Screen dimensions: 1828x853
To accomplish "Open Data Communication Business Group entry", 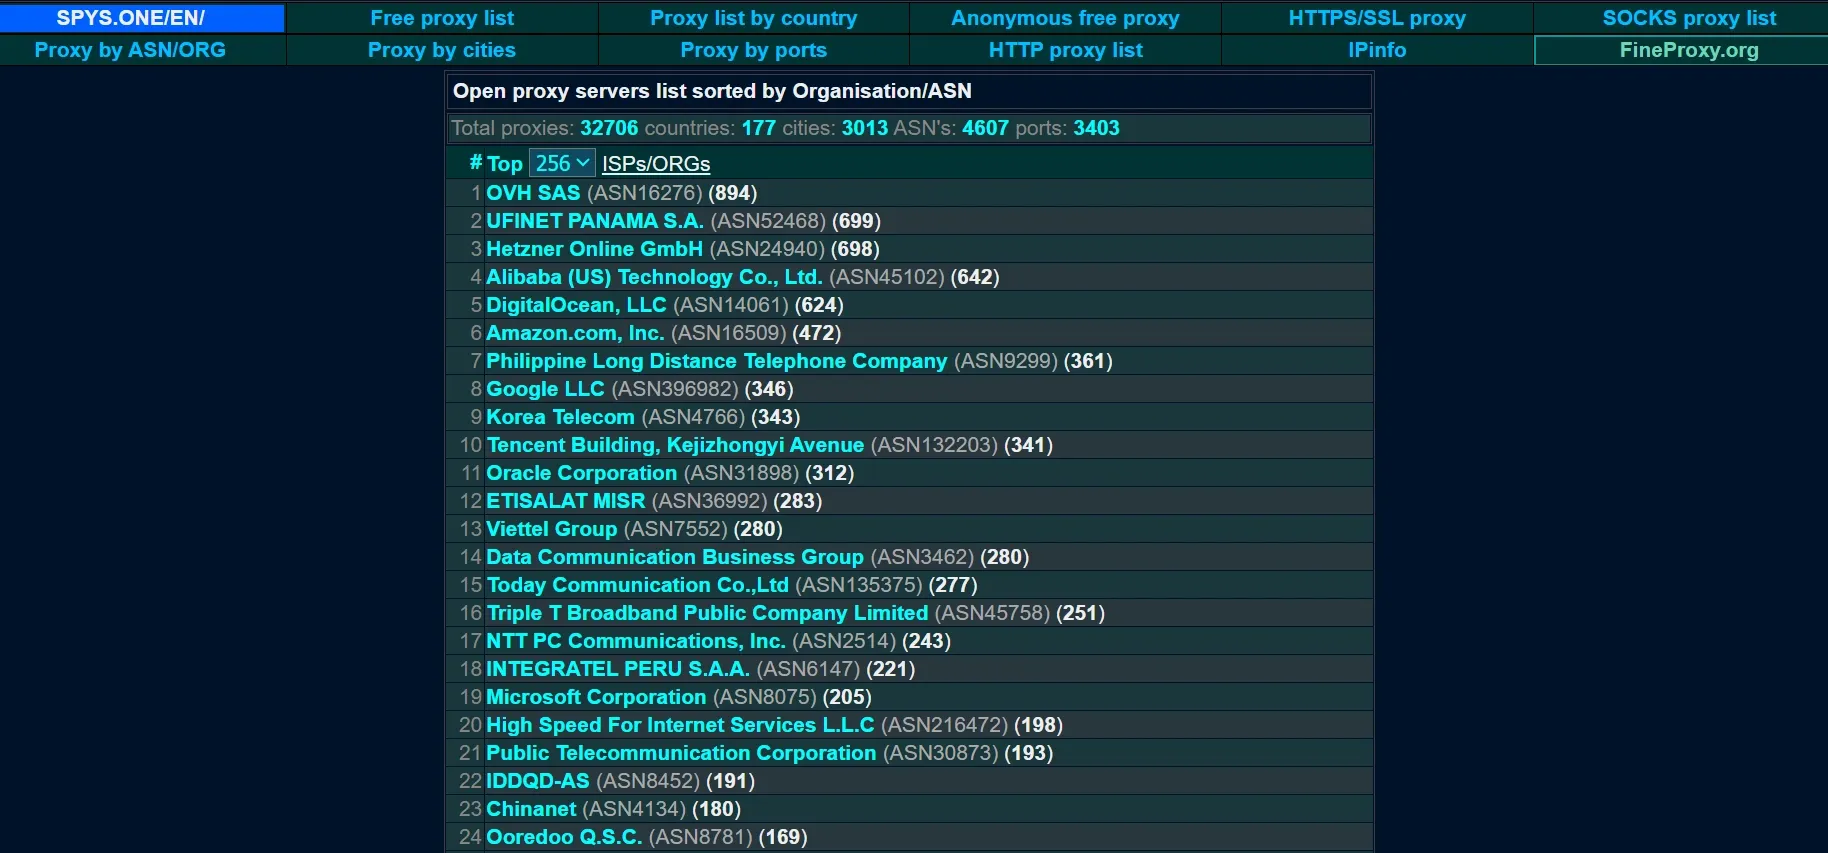I will 675,557.
